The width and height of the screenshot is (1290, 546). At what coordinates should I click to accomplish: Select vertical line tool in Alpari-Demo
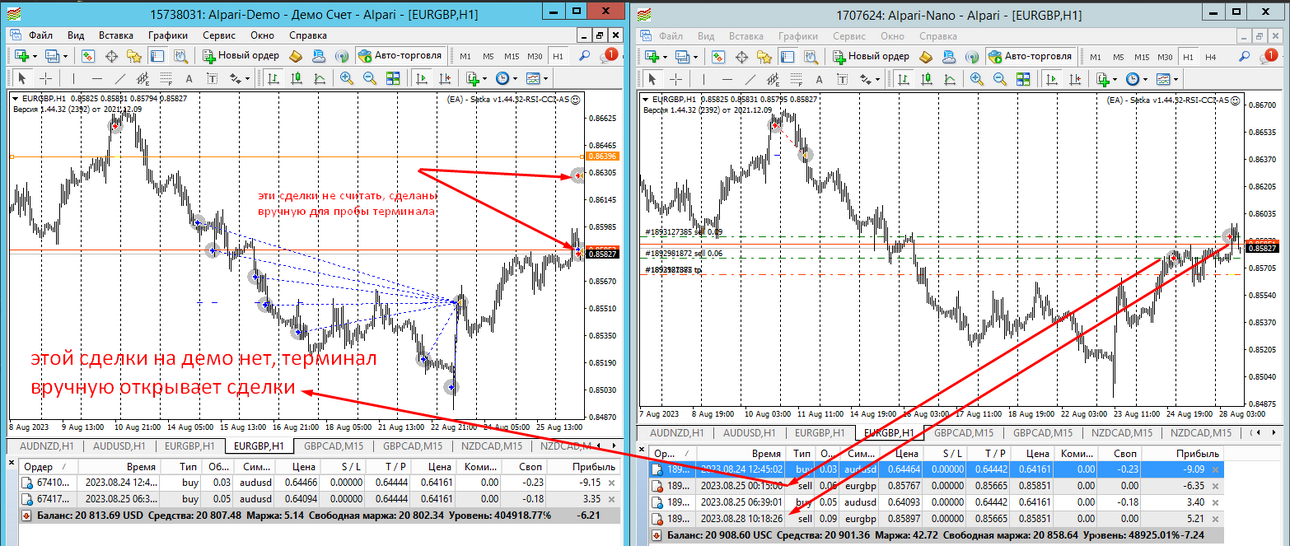(x=73, y=79)
